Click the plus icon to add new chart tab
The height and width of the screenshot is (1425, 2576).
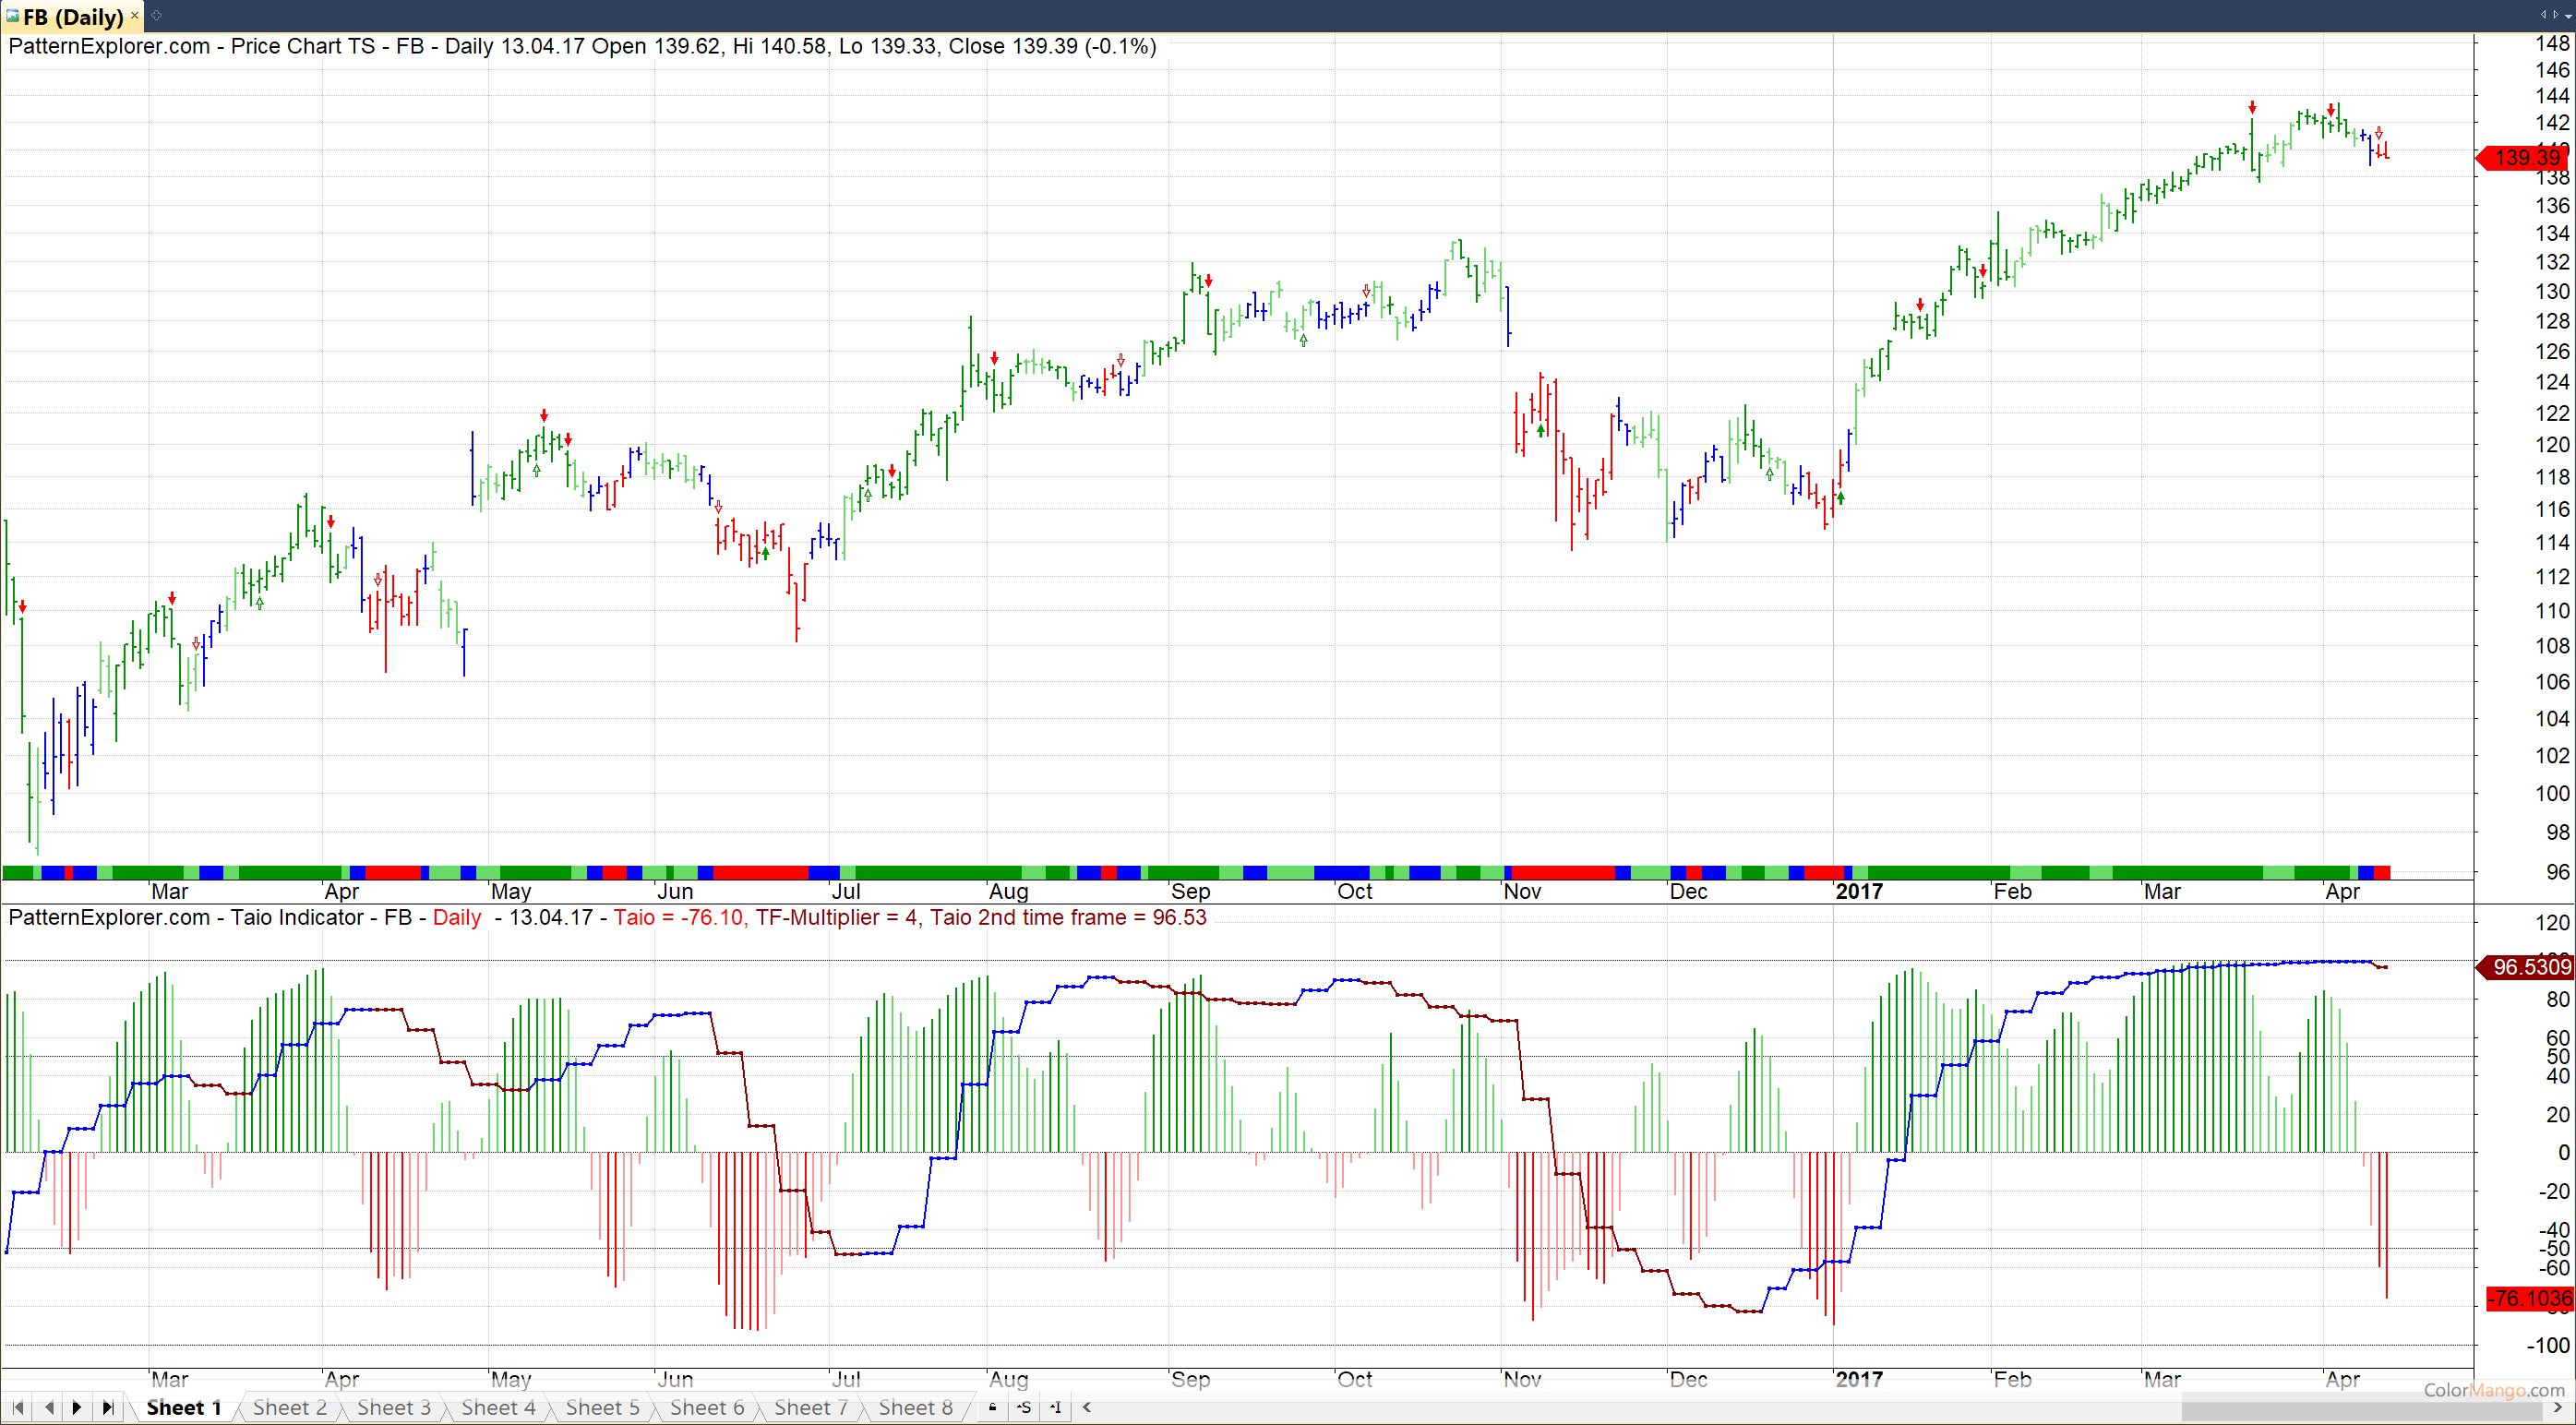(x=157, y=15)
